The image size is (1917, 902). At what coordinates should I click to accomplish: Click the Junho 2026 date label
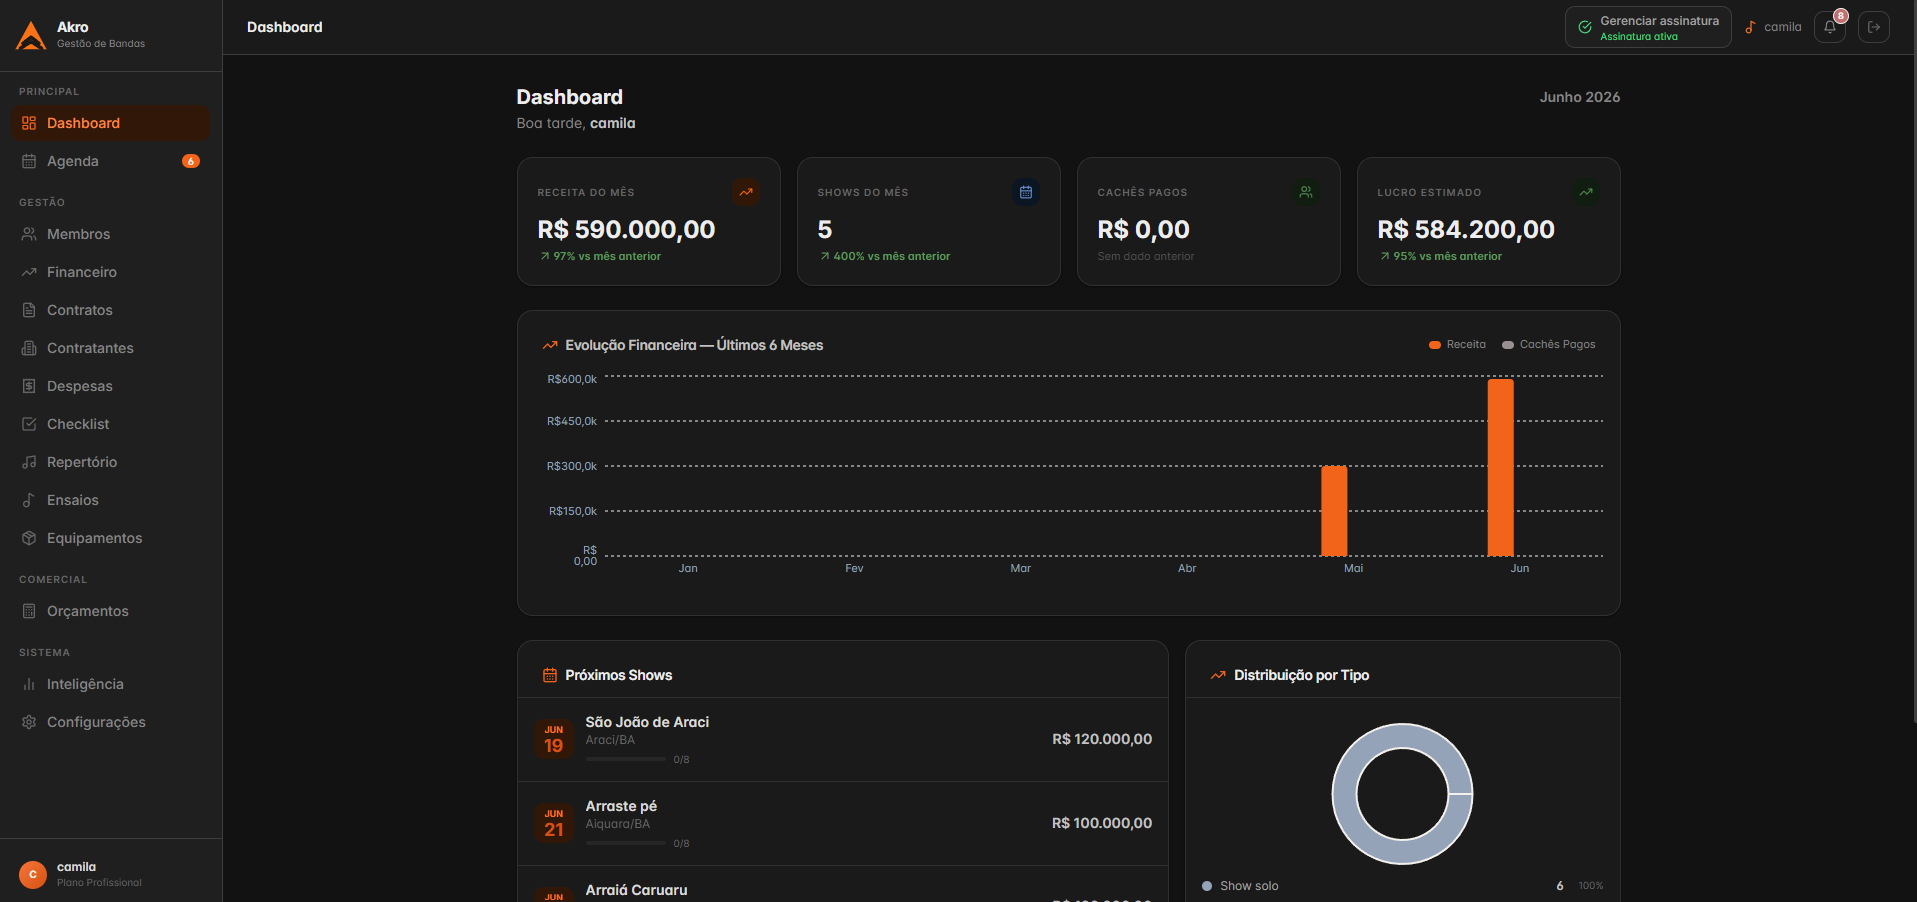click(1580, 97)
